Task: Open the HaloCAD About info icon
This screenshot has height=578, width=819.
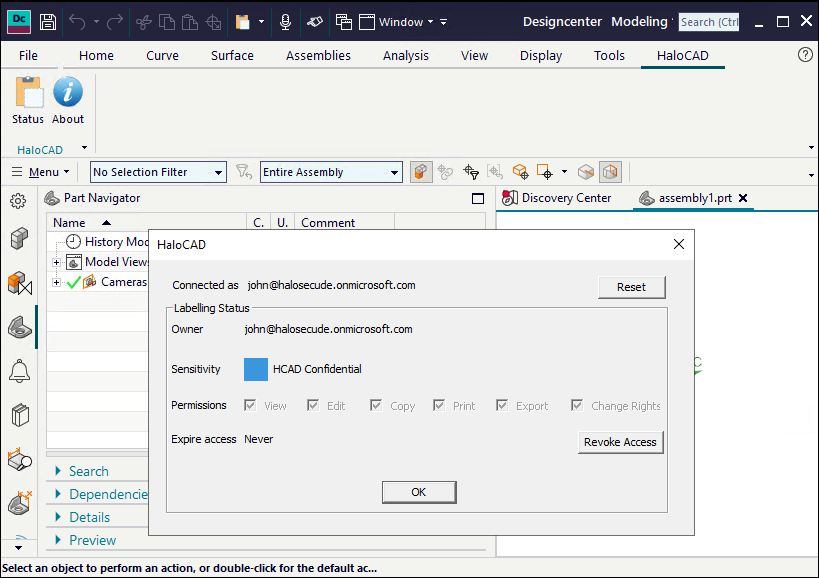Action: click(68, 100)
